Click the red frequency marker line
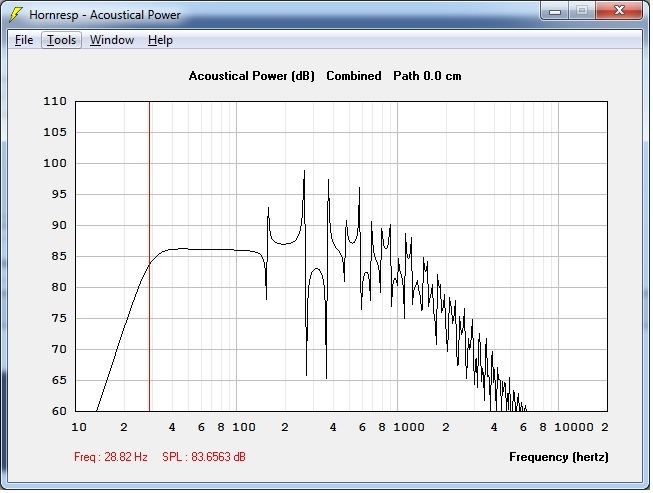 pyautogui.click(x=150, y=256)
